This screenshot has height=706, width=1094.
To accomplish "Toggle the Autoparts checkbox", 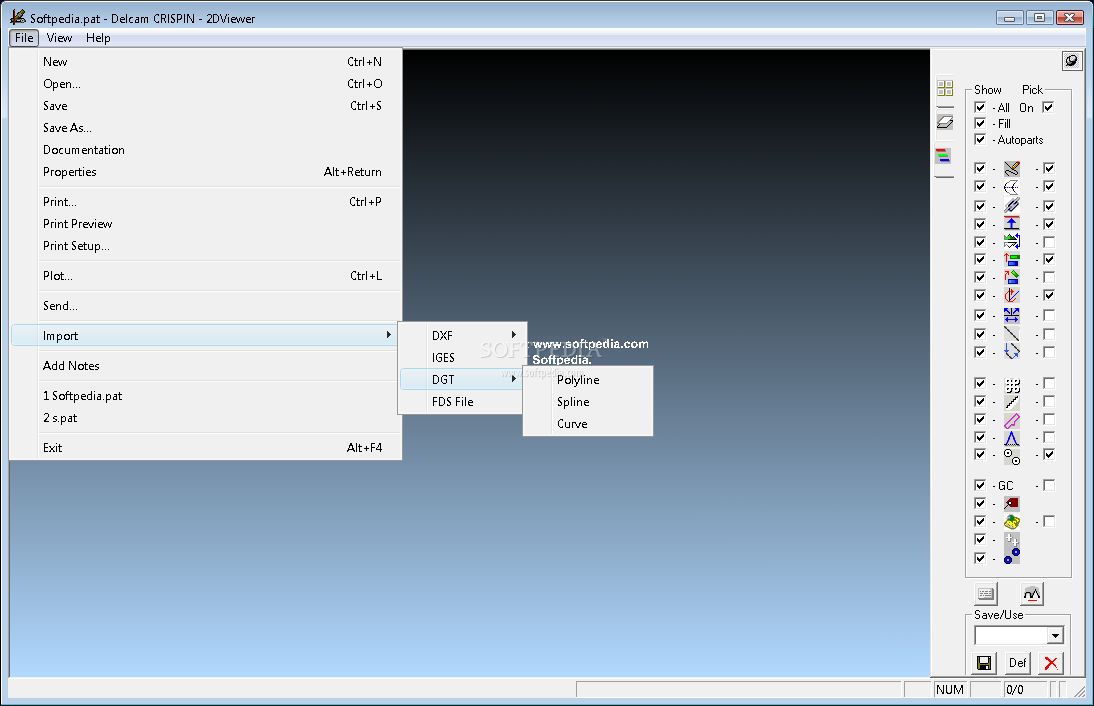I will (x=980, y=139).
